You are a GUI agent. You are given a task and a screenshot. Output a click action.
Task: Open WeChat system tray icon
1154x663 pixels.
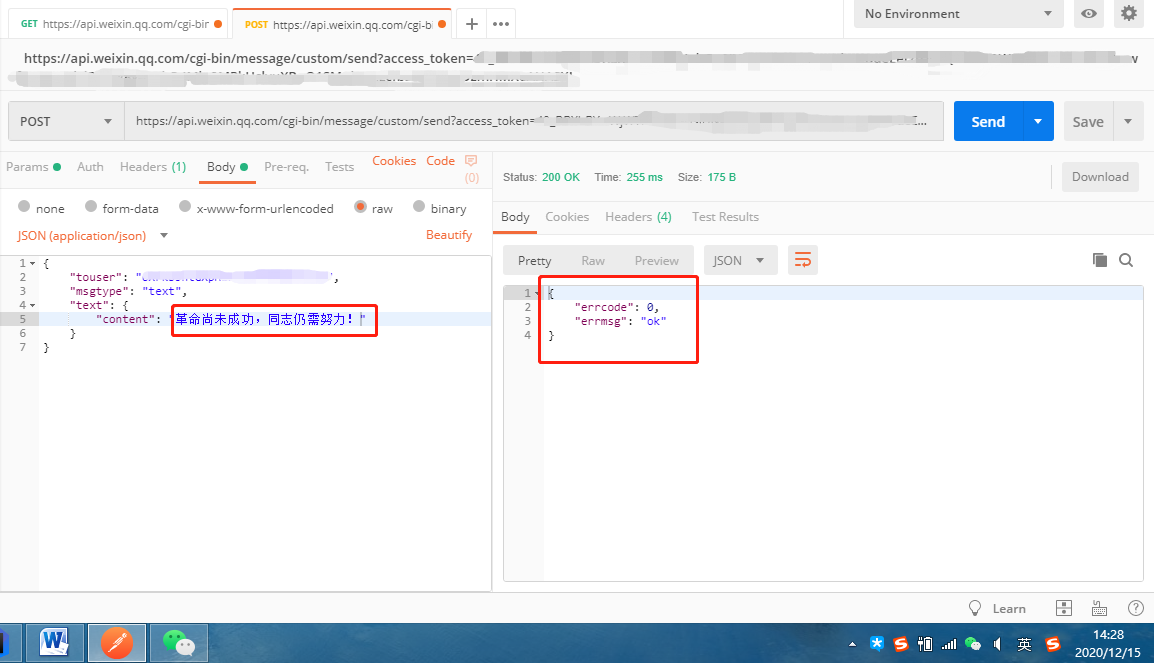coord(973,644)
